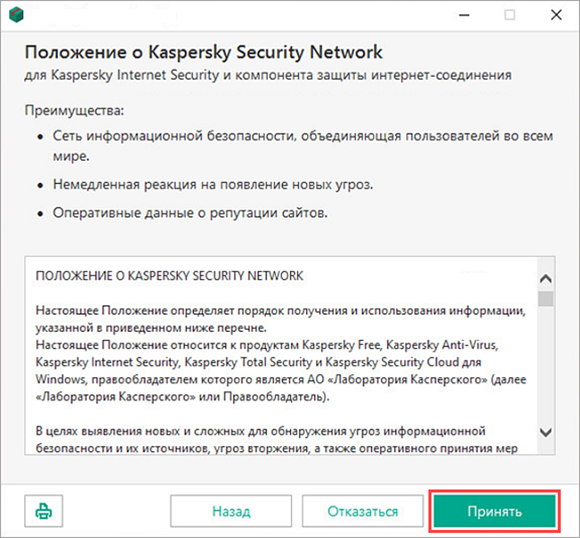This screenshot has height=538, width=580.
Task: Click the Kaspersky logo in the title bar
Action: (16, 15)
